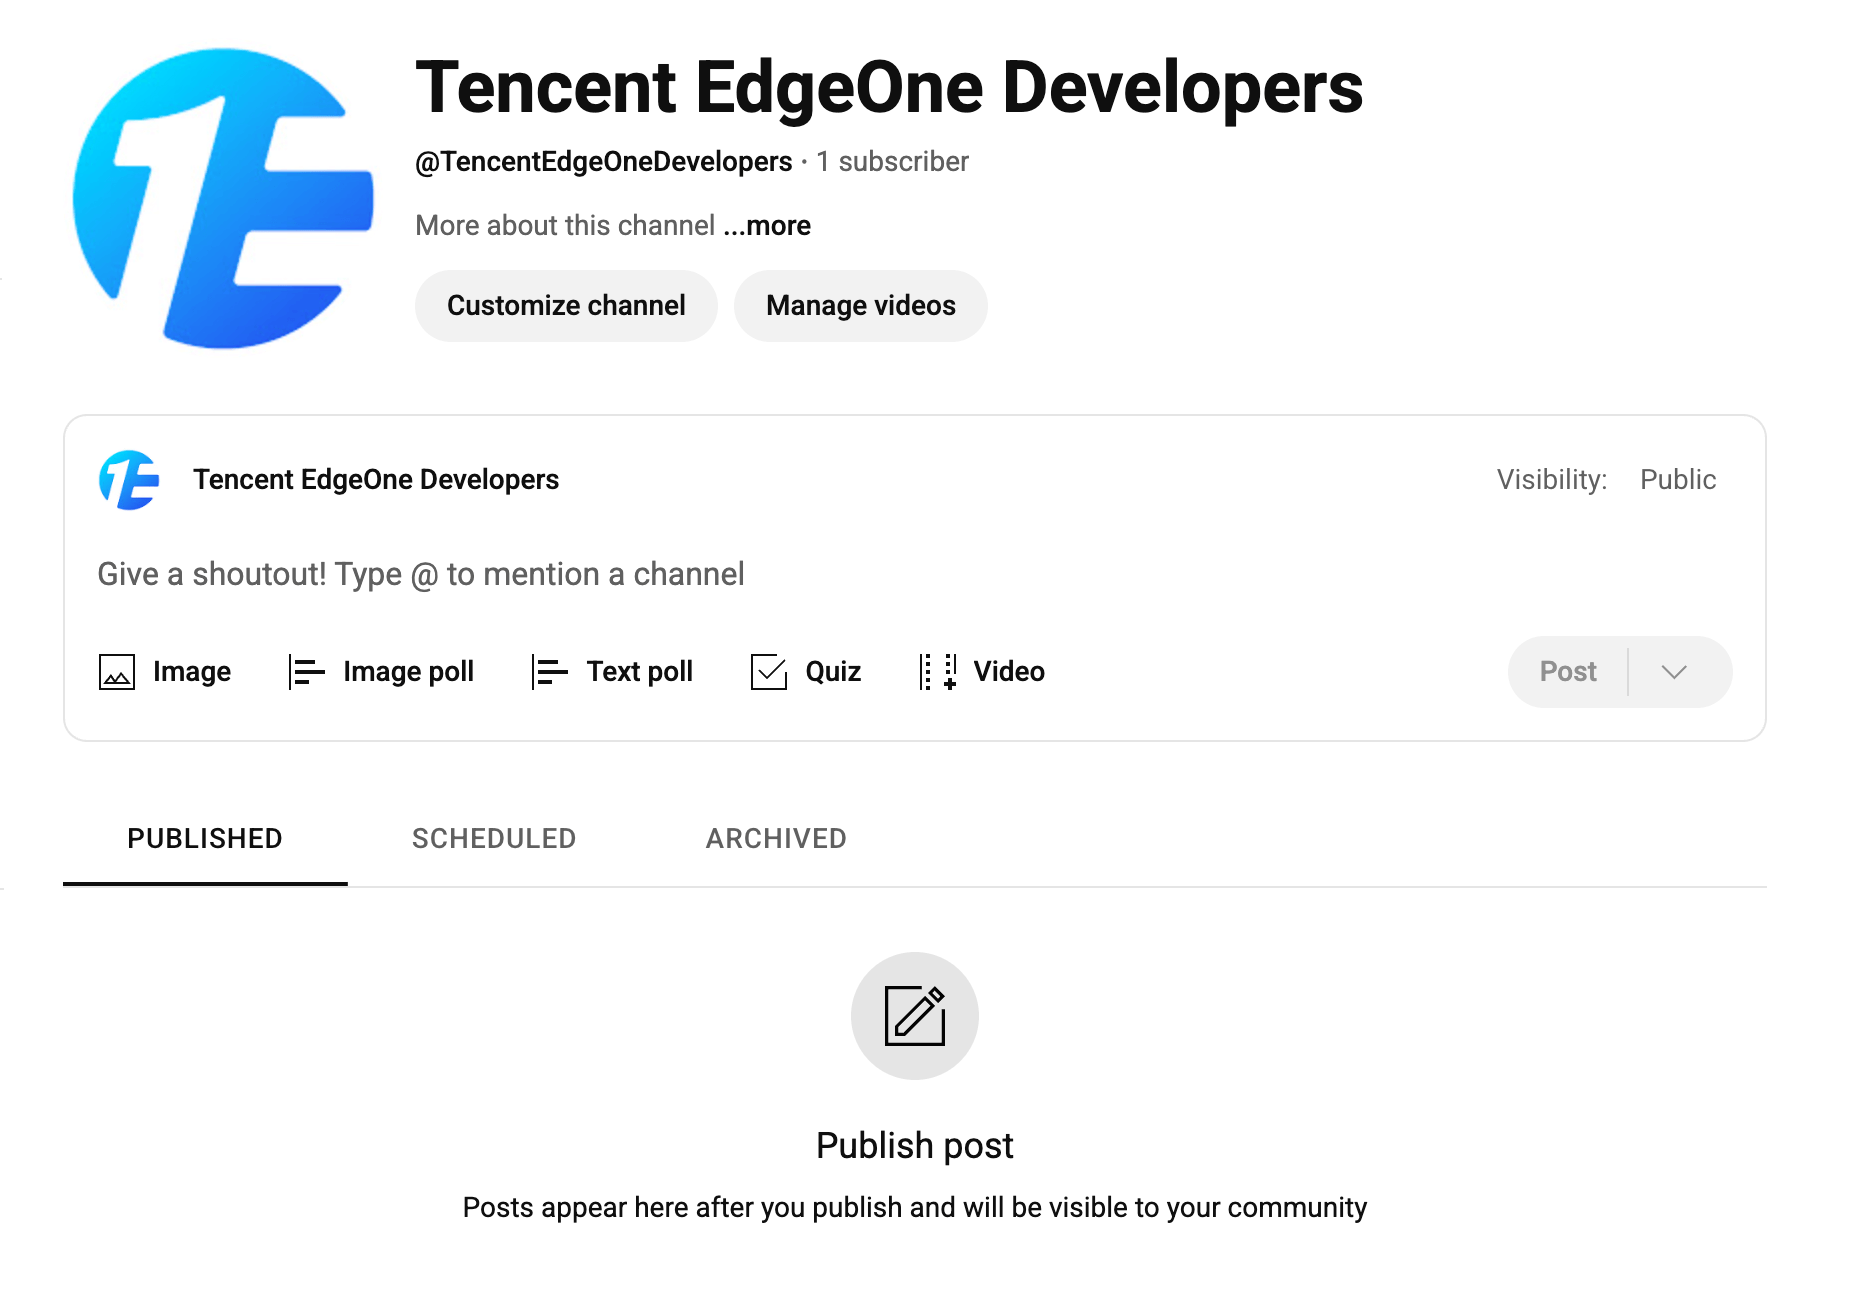This screenshot has height=1302, width=1864.
Task: Change visibility from Public
Action: [1678, 480]
